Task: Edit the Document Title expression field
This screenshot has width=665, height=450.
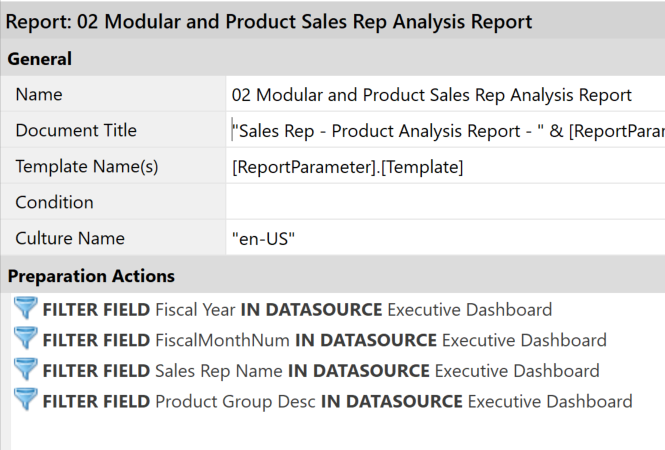Action: pos(445,131)
